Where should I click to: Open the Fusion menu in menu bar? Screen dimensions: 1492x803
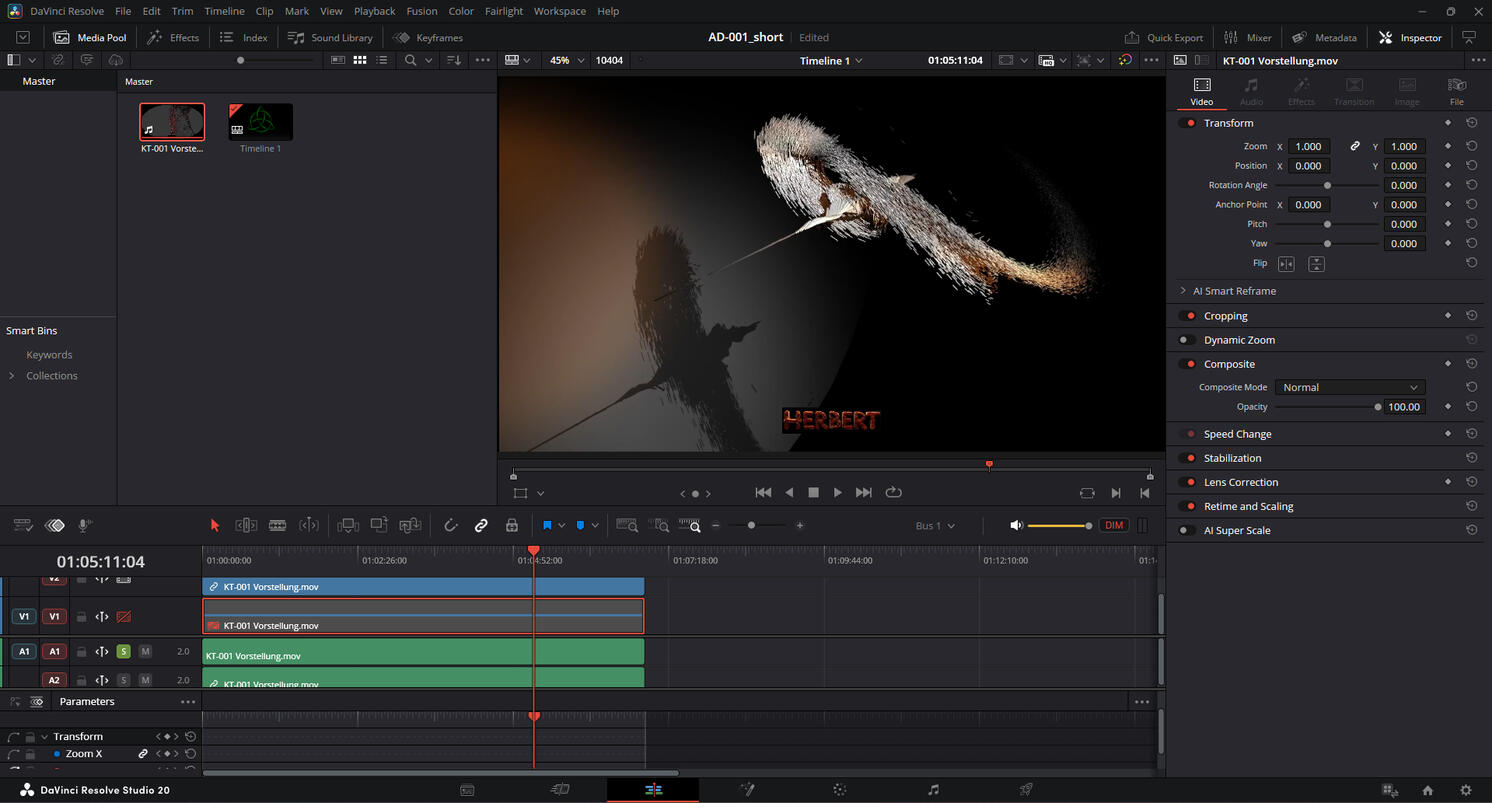pos(421,11)
